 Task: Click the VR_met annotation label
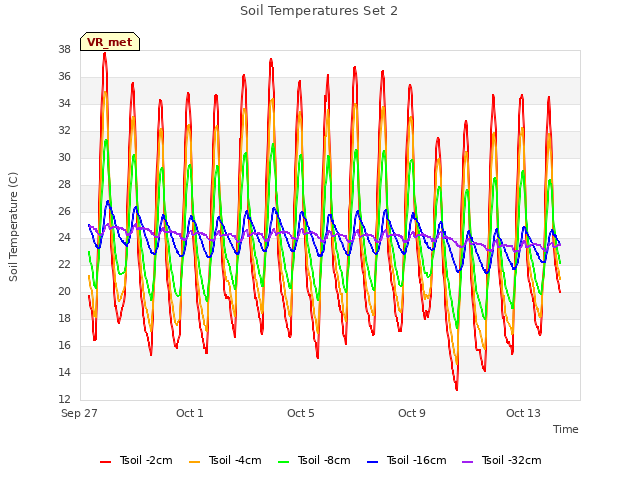[x=110, y=42]
